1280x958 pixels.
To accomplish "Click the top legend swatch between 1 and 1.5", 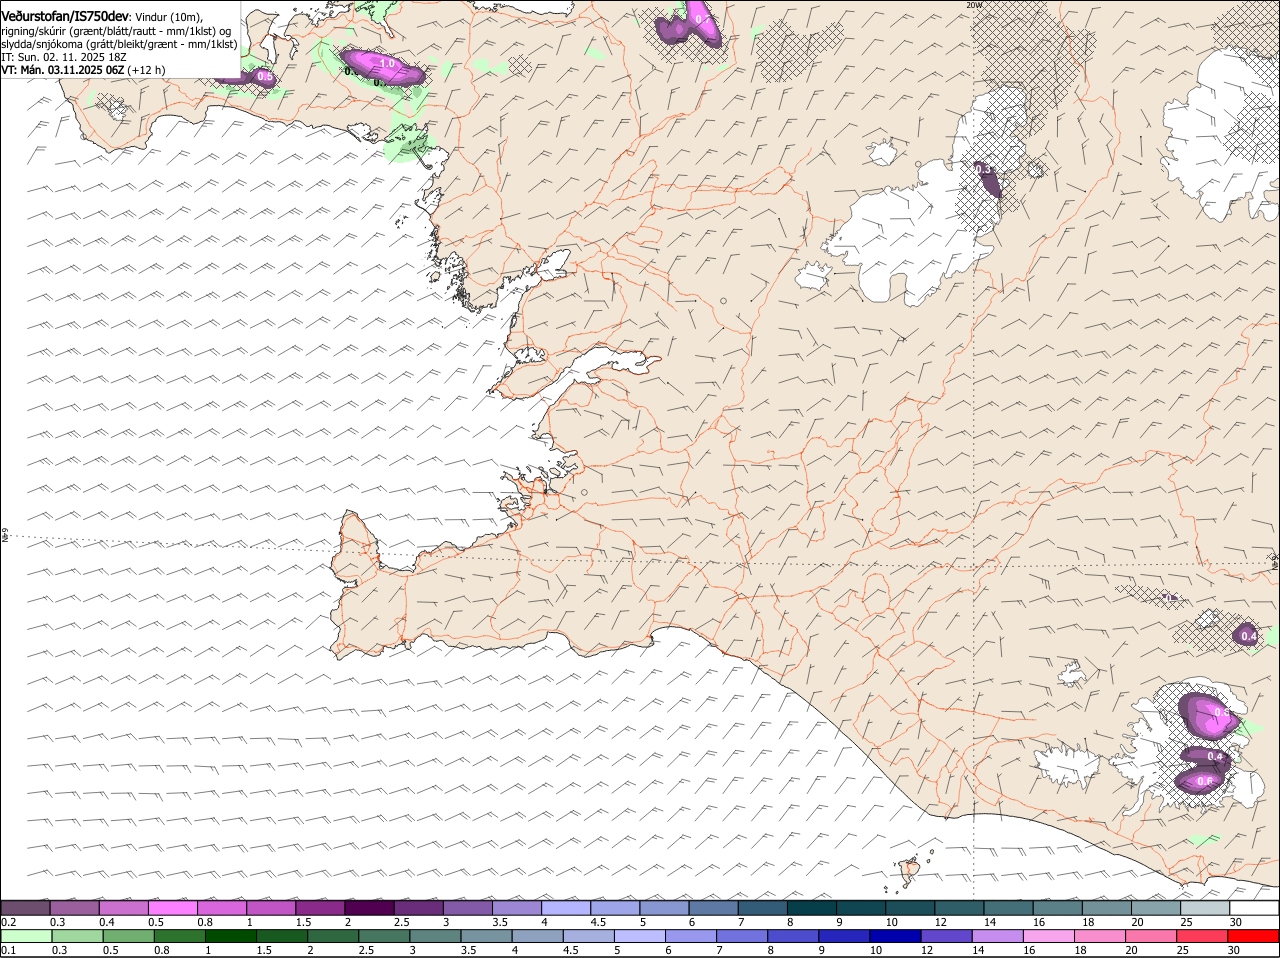I will click(271, 908).
